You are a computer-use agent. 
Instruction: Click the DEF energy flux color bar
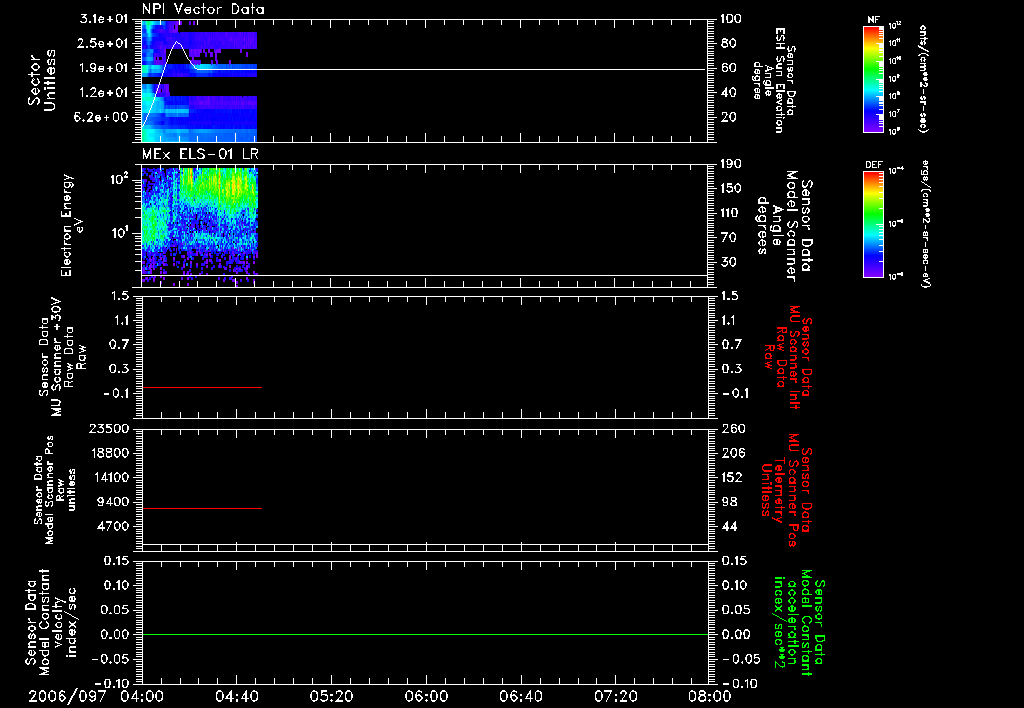click(x=873, y=224)
